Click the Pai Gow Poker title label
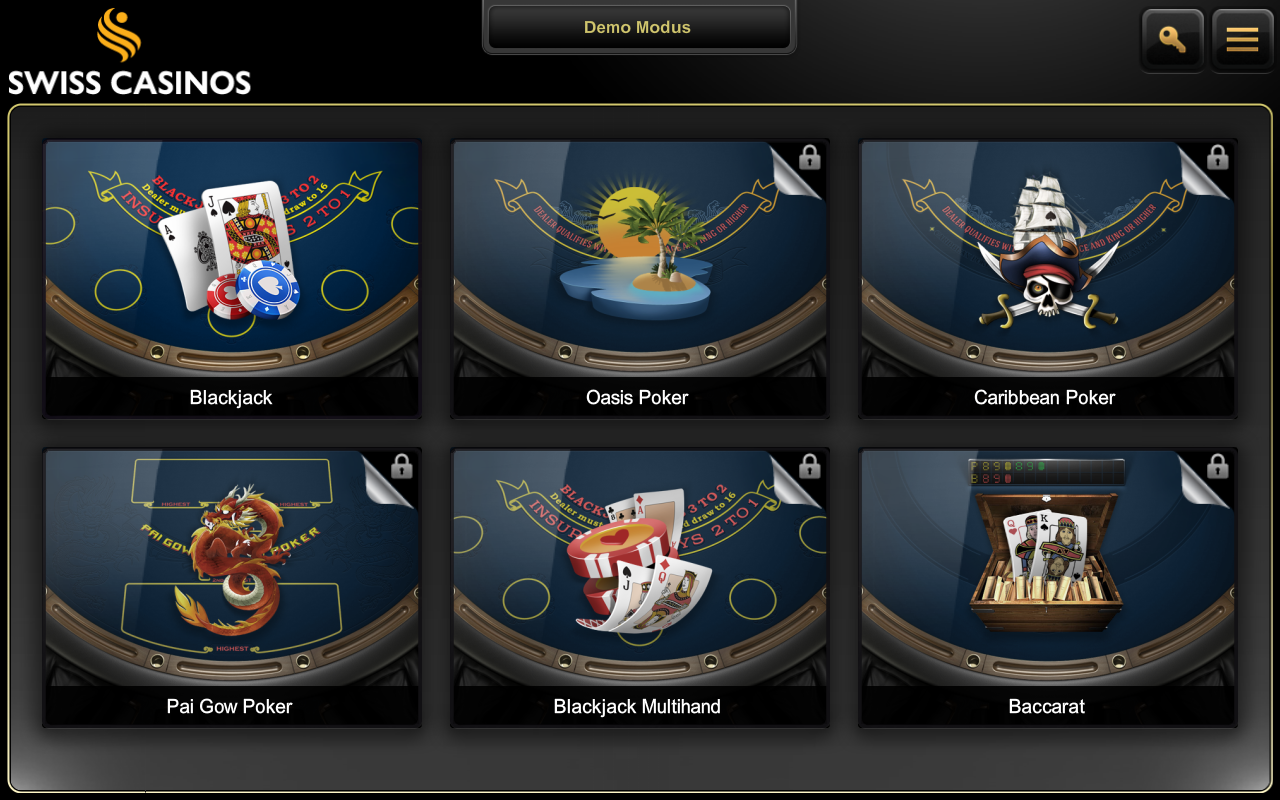1280x800 pixels. (229, 706)
